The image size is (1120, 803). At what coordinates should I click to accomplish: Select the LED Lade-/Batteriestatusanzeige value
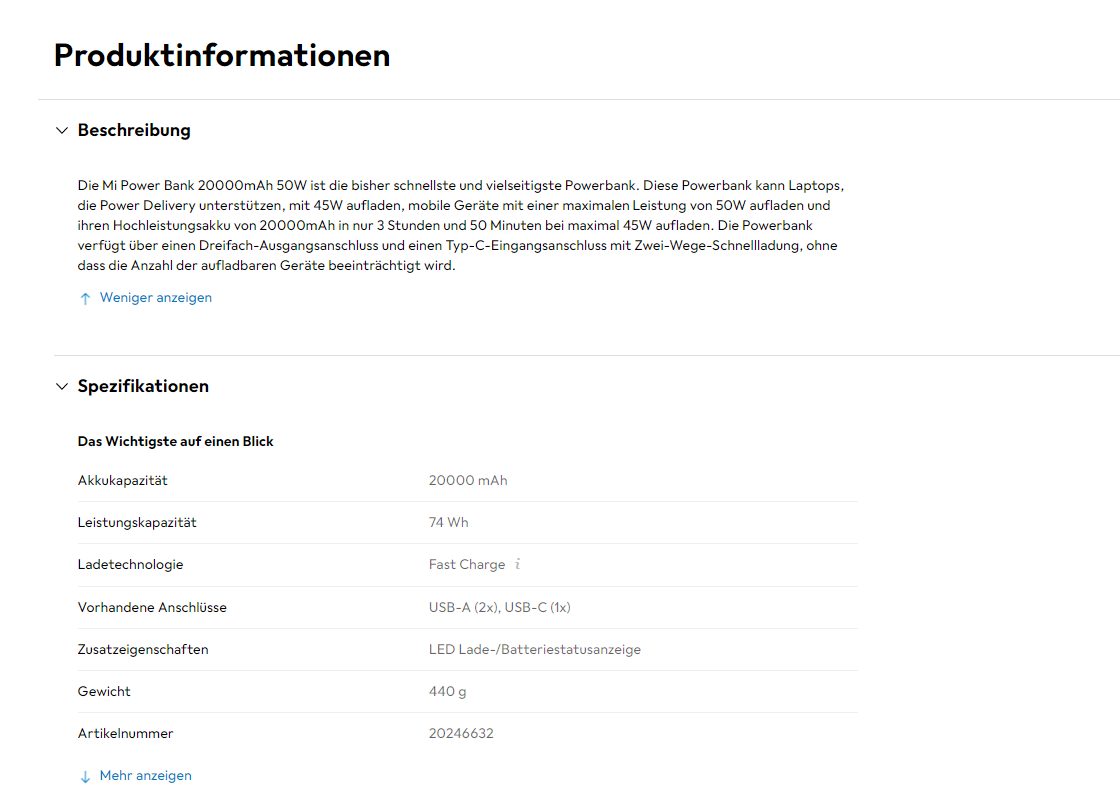pyautogui.click(x=534, y=649)
